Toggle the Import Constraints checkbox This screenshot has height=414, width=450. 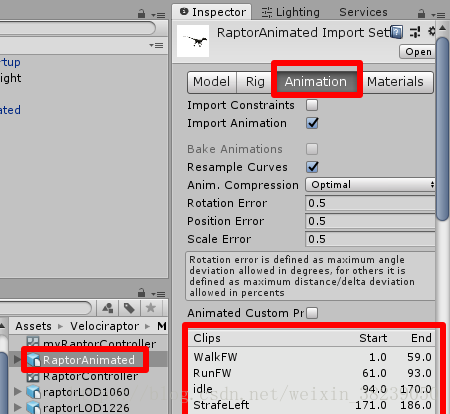coord(312,105)
